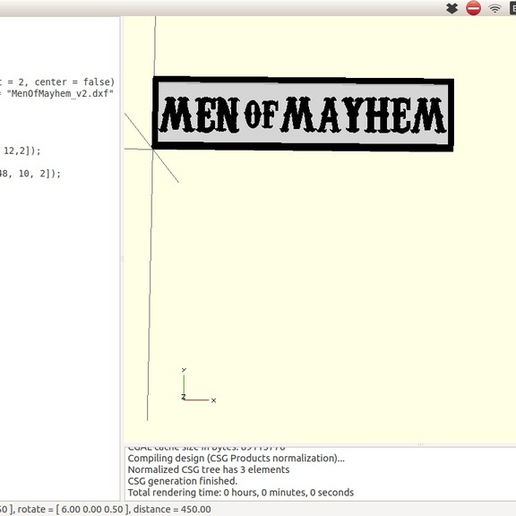This screenshot has height=516, width=516.
Task: Click the red no-entry indicator icon
Action: click(x=473, y=8)
